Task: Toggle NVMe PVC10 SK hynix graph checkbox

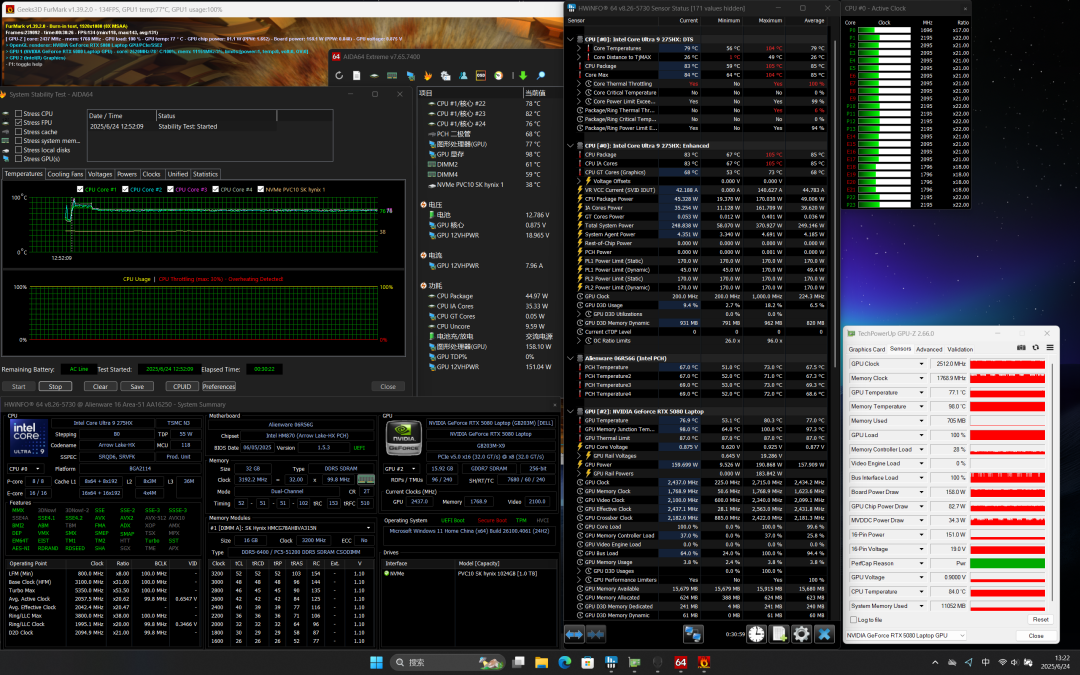Action: pyautogui.click(x=260, y=189)
